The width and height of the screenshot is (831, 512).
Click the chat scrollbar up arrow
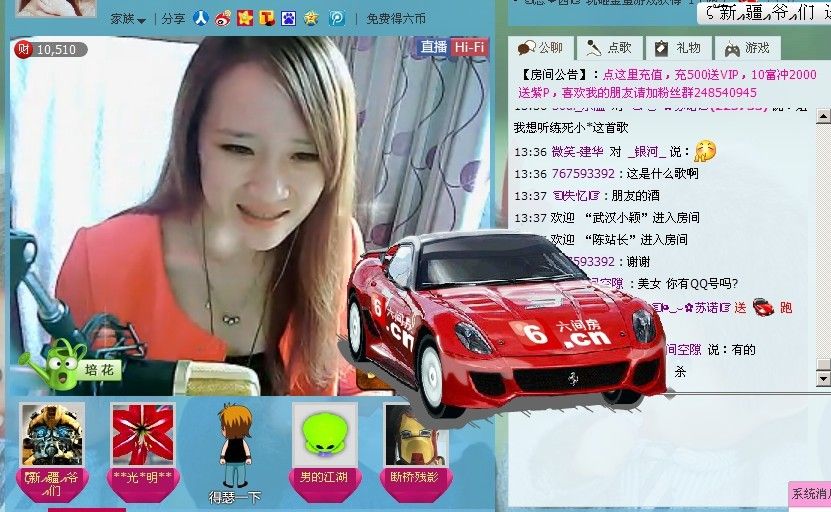pos(823,115)
